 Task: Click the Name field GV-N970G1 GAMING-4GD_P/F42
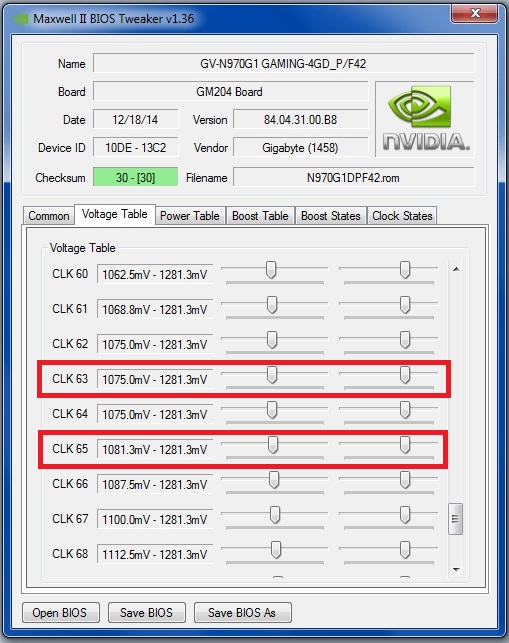pos(283,64)
